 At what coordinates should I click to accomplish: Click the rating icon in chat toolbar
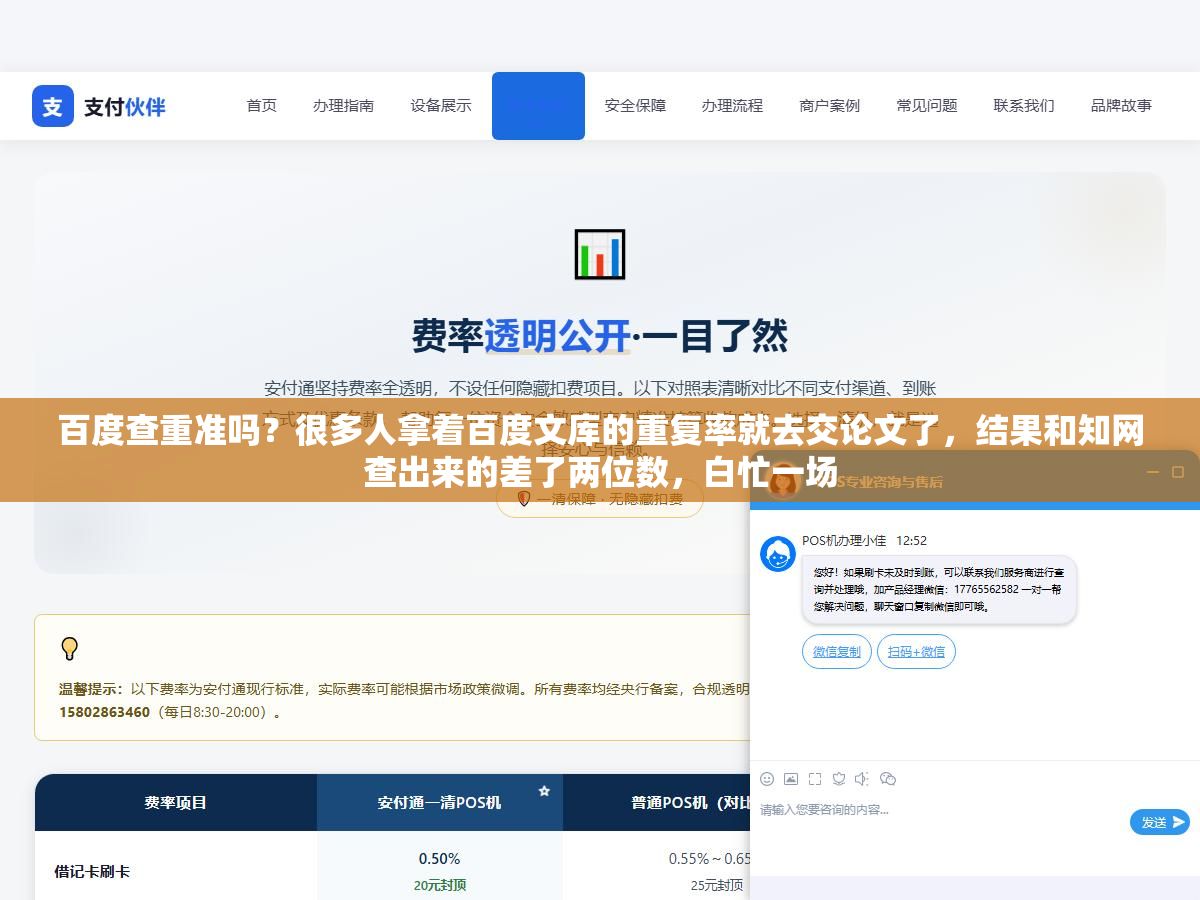click(839, 778)
